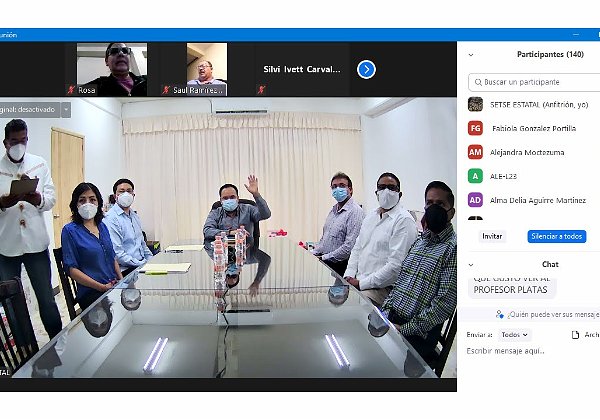Select Alma Delia Aguirre Martinez name
The width and height of the screenshot is (600, 420).
pyautogui.click(x=538, y=200)
